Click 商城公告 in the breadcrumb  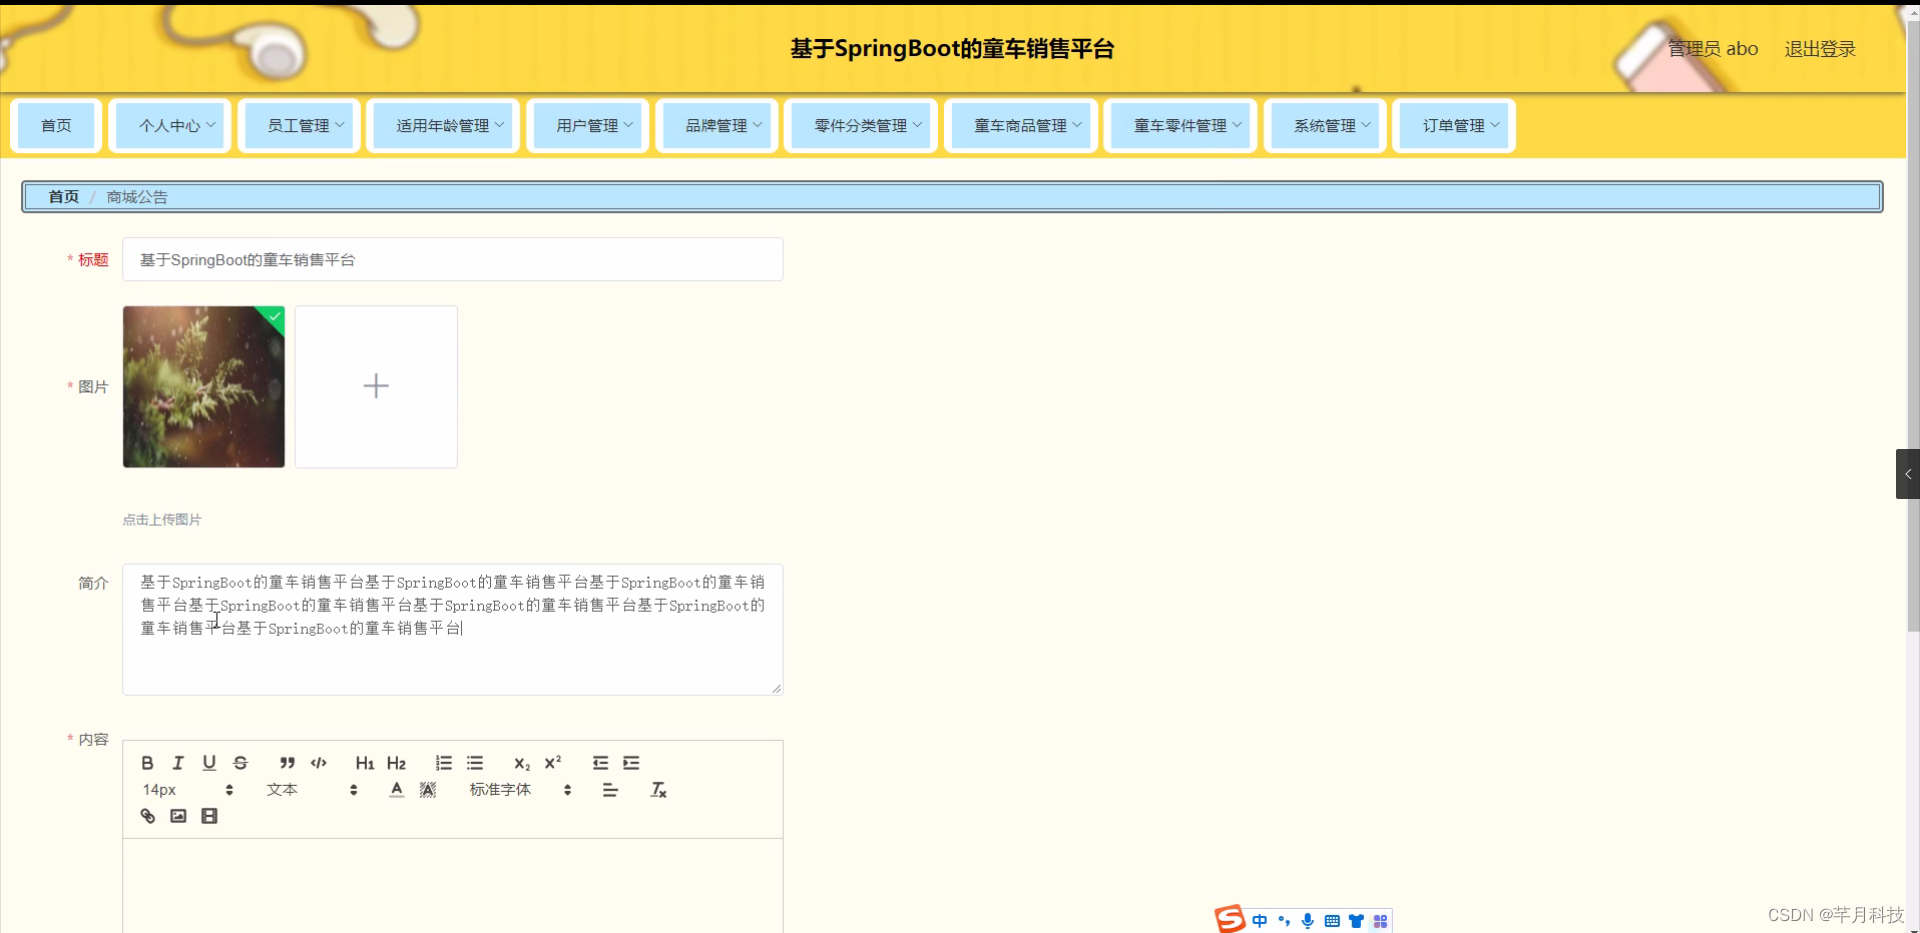click(137, 197)
